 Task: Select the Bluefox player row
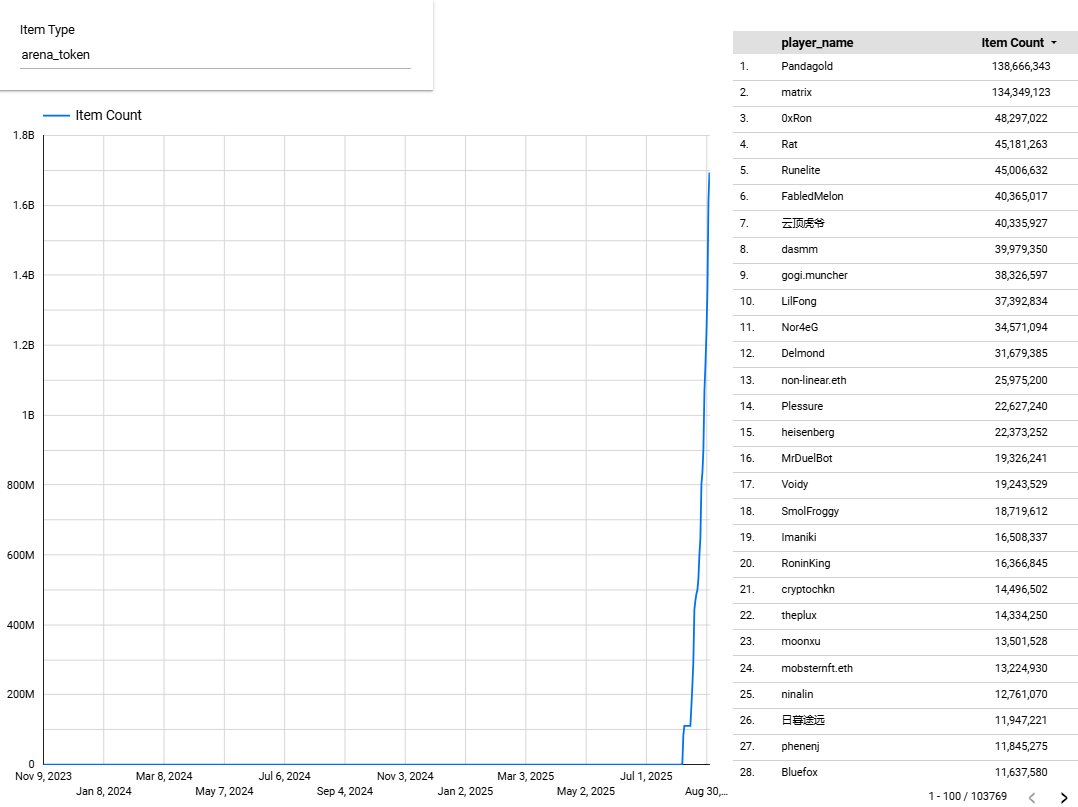coord(905,773)
